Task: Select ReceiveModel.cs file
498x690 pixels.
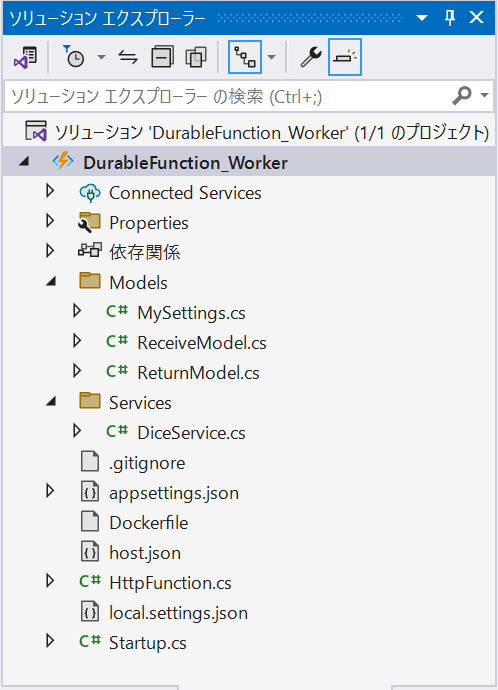Action: [202, 343]
